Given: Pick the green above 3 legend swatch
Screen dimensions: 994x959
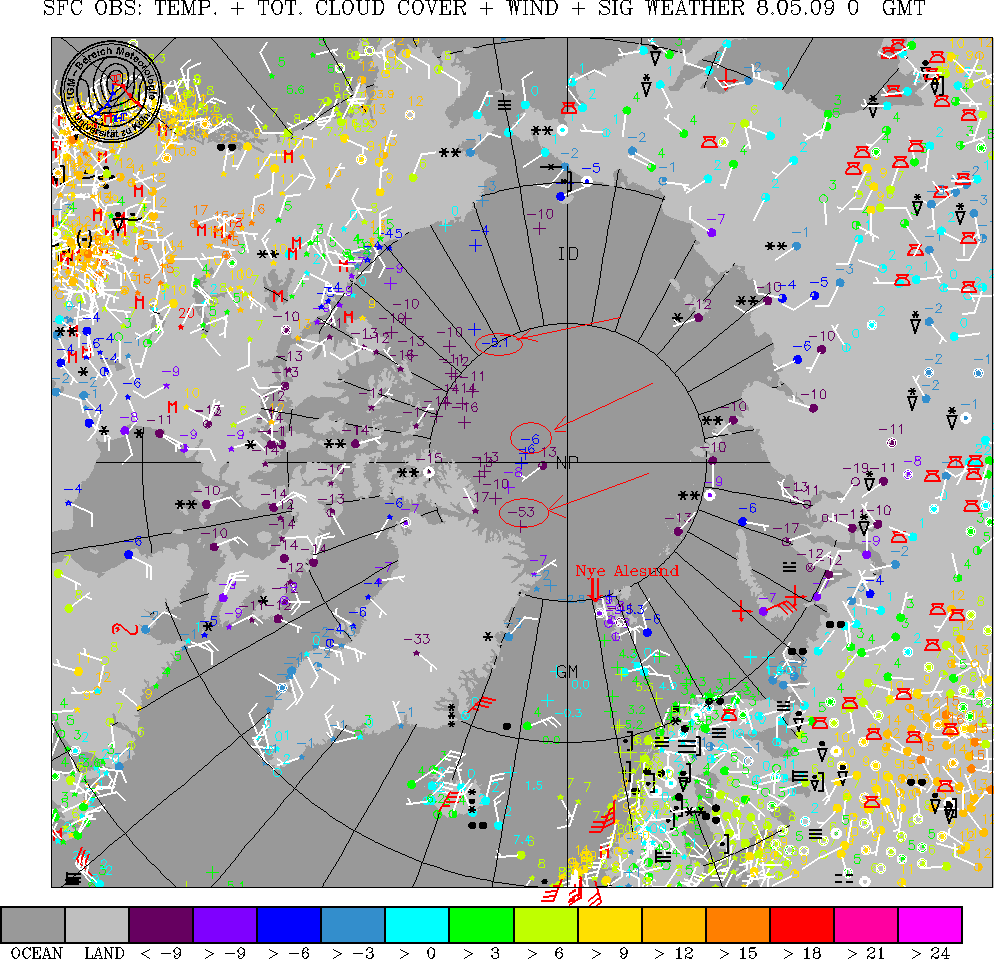Looking at the screenshot, I should click(481, 924).
